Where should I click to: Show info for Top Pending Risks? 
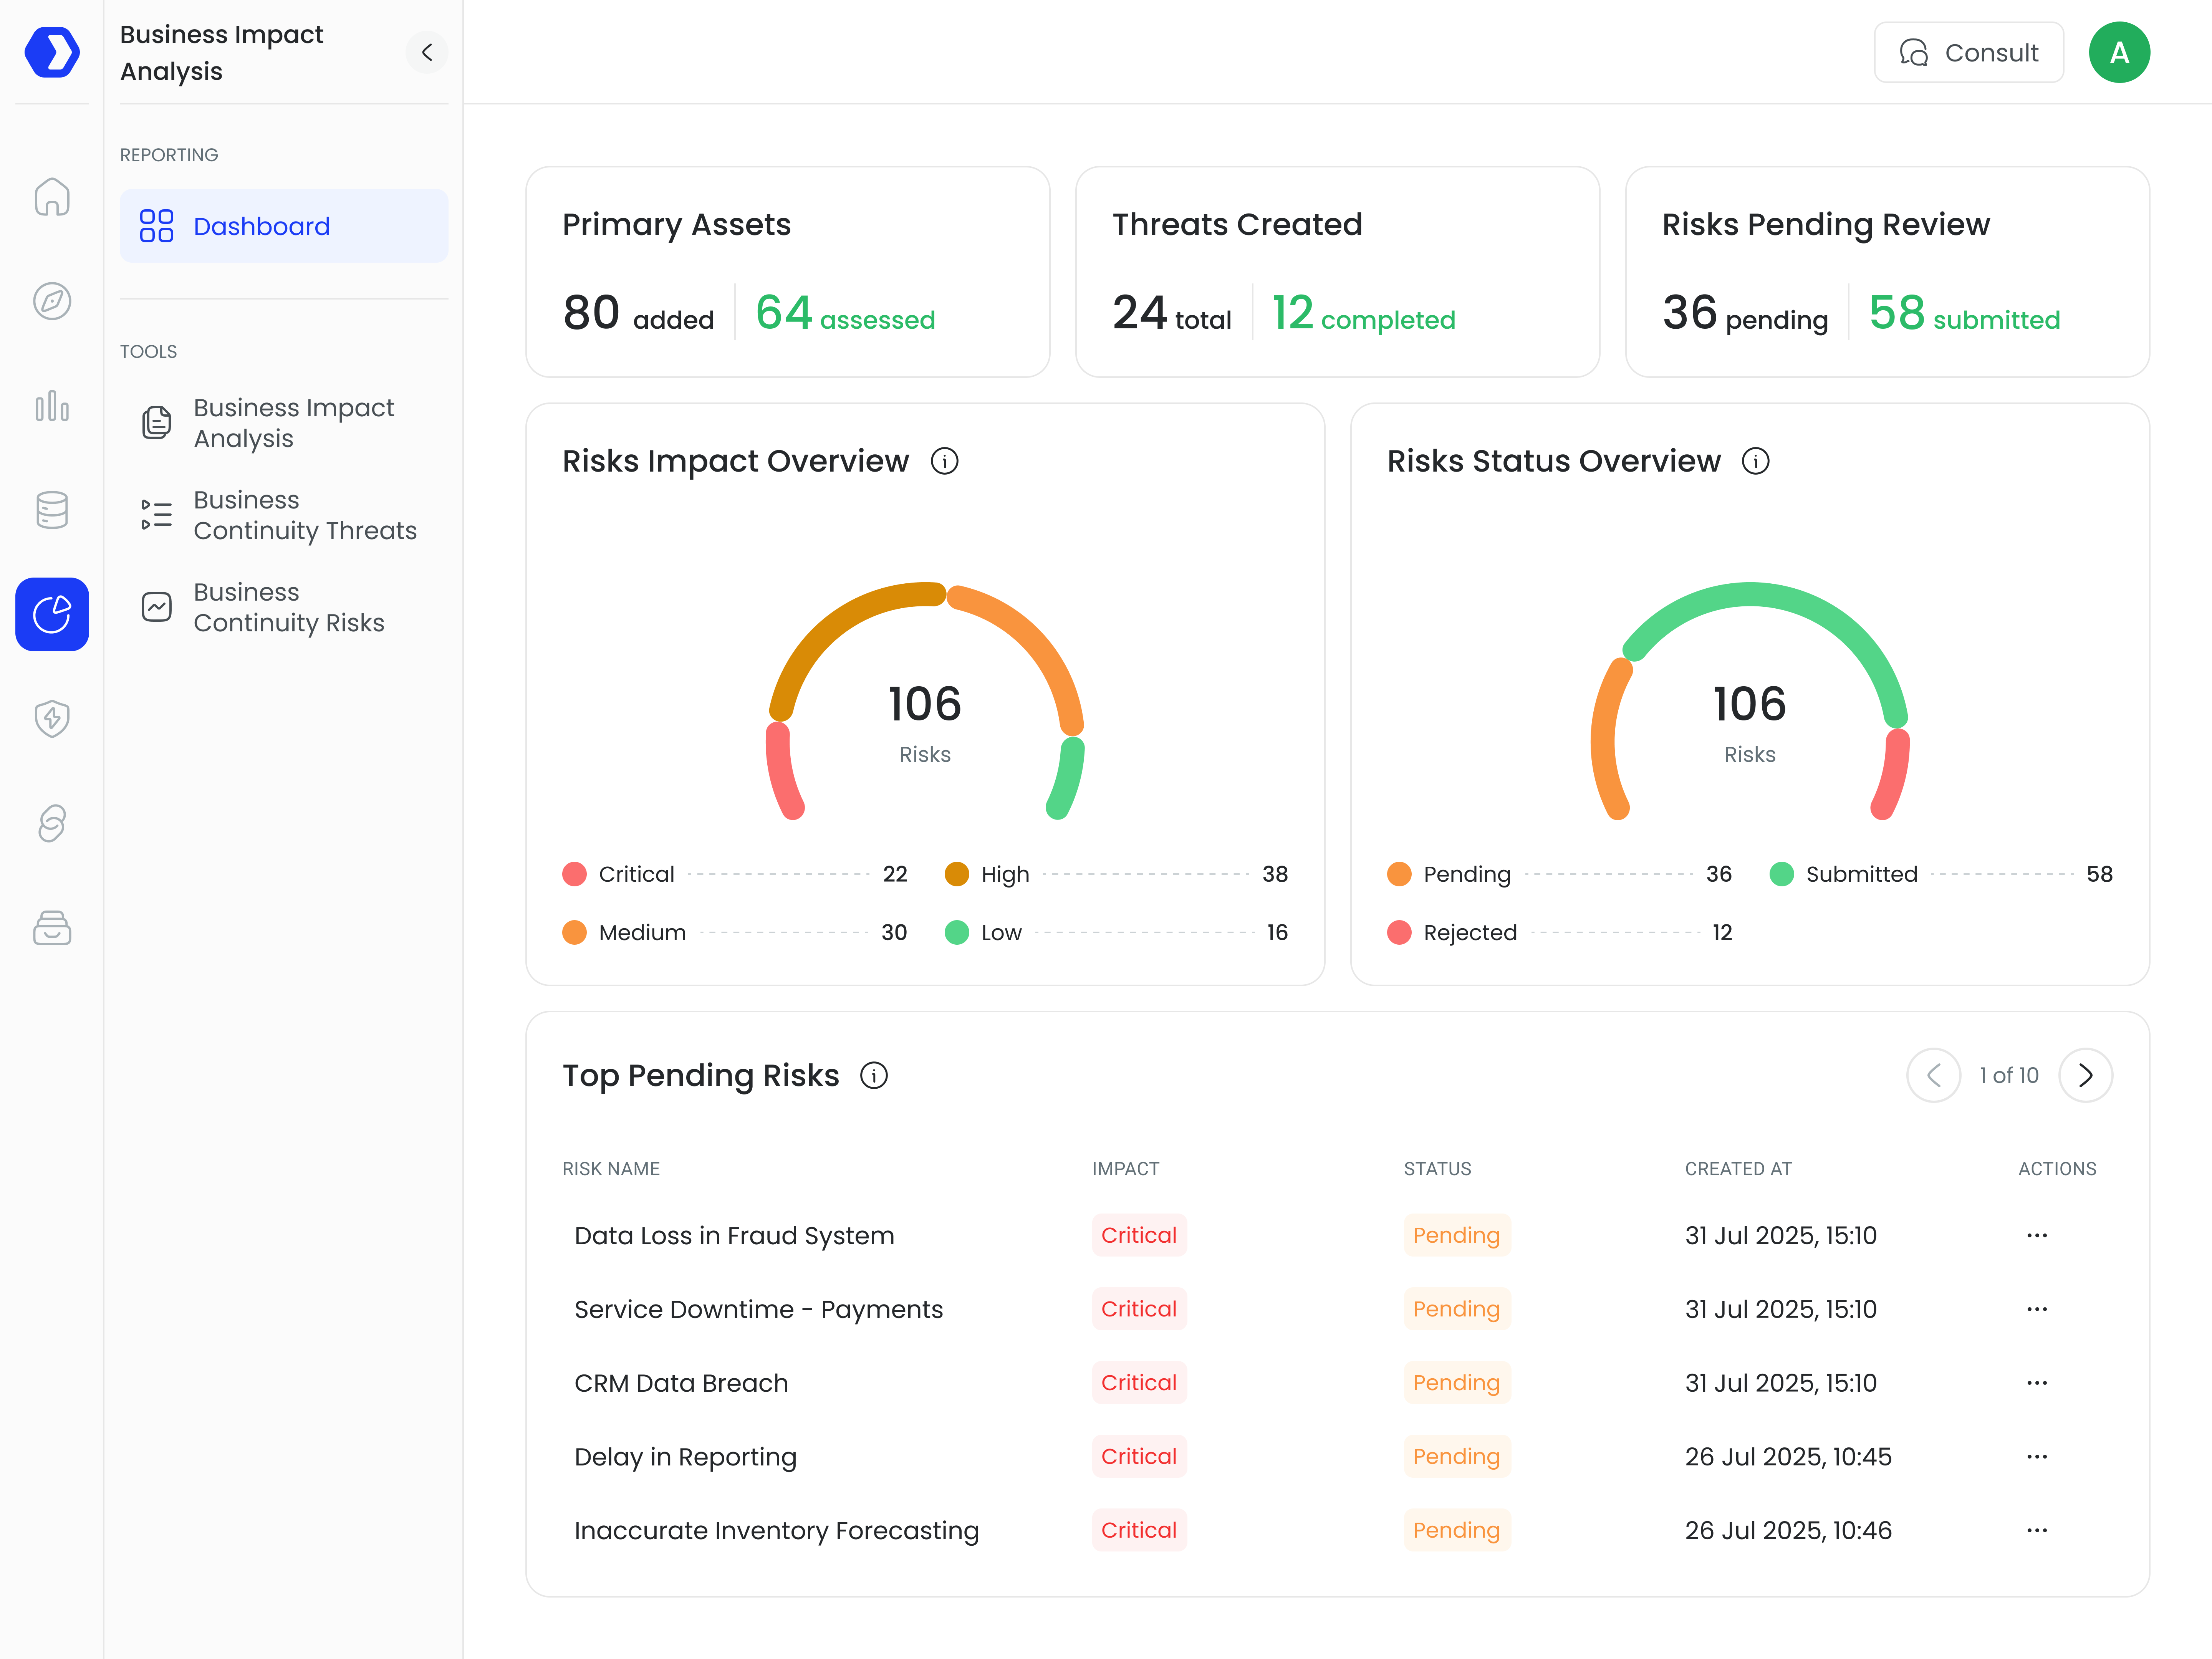click(x=874, y=1075)
